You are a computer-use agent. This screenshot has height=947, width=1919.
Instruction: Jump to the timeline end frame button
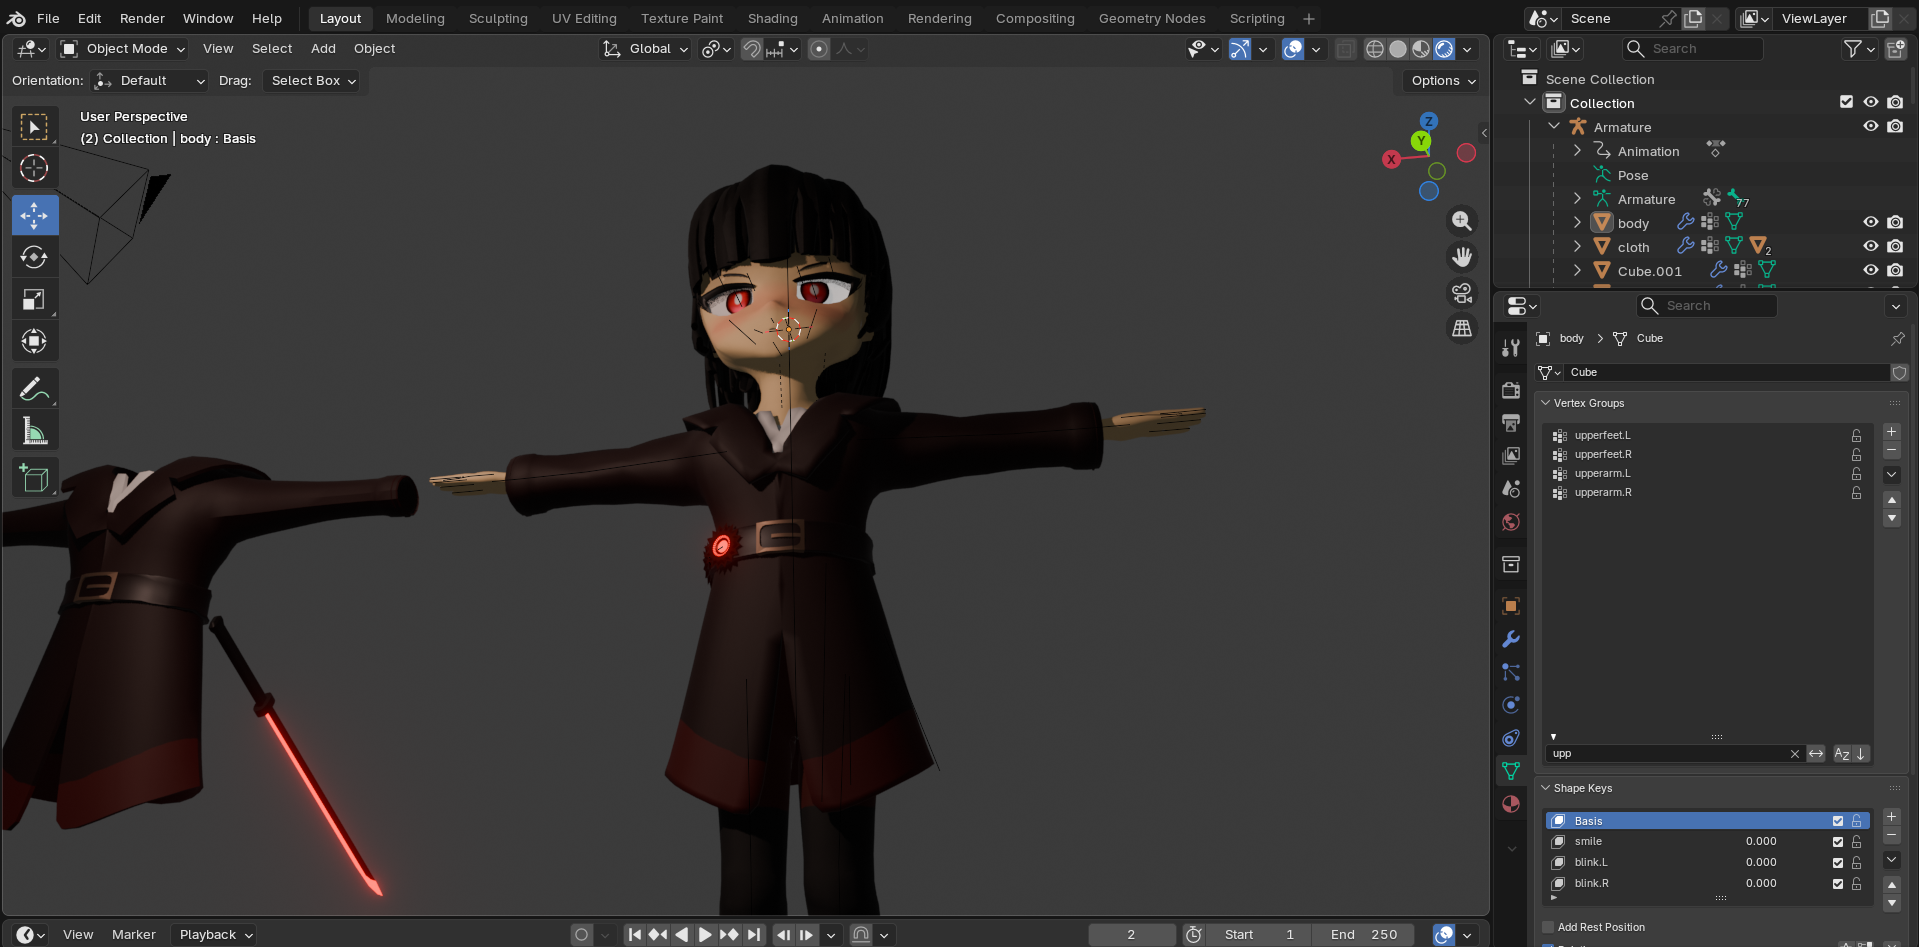click(754, 935)
